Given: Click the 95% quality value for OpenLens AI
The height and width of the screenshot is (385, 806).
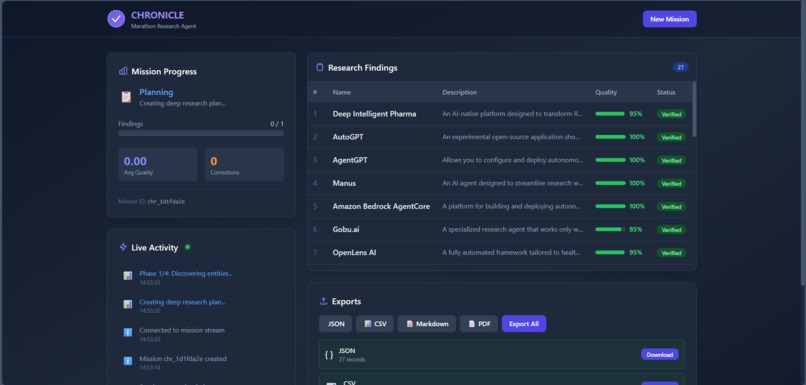Looking at the screenshot, I should click(635, 253).
